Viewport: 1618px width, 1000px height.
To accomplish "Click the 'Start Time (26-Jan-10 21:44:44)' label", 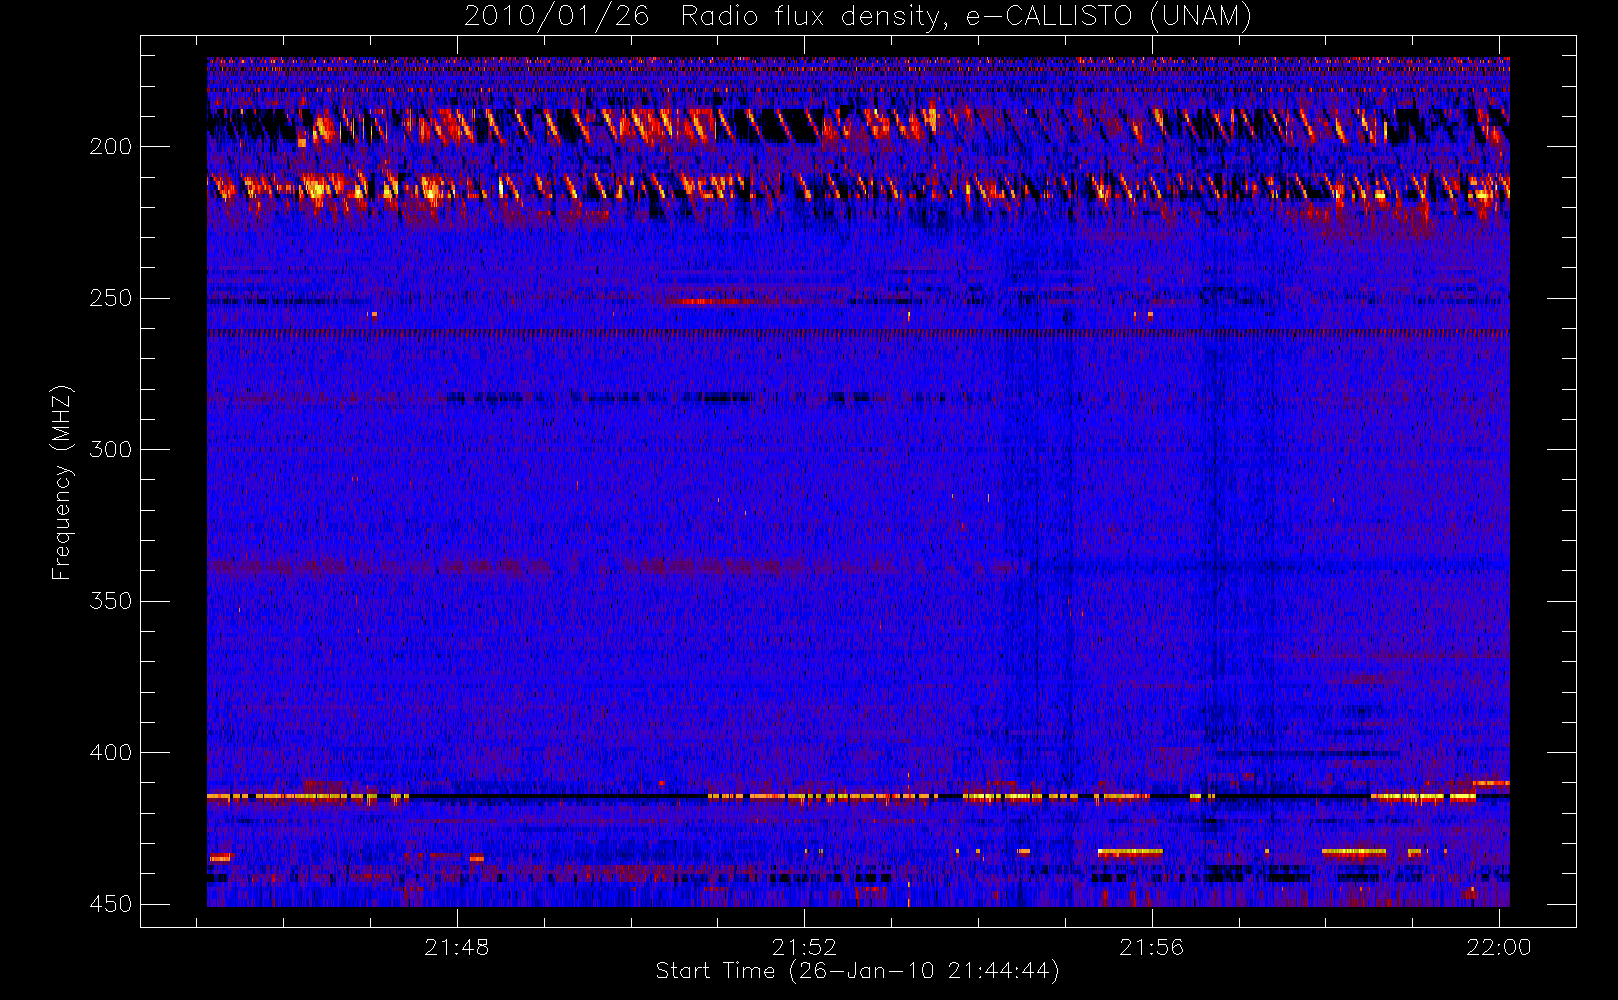I will click(x=857, y=971).
